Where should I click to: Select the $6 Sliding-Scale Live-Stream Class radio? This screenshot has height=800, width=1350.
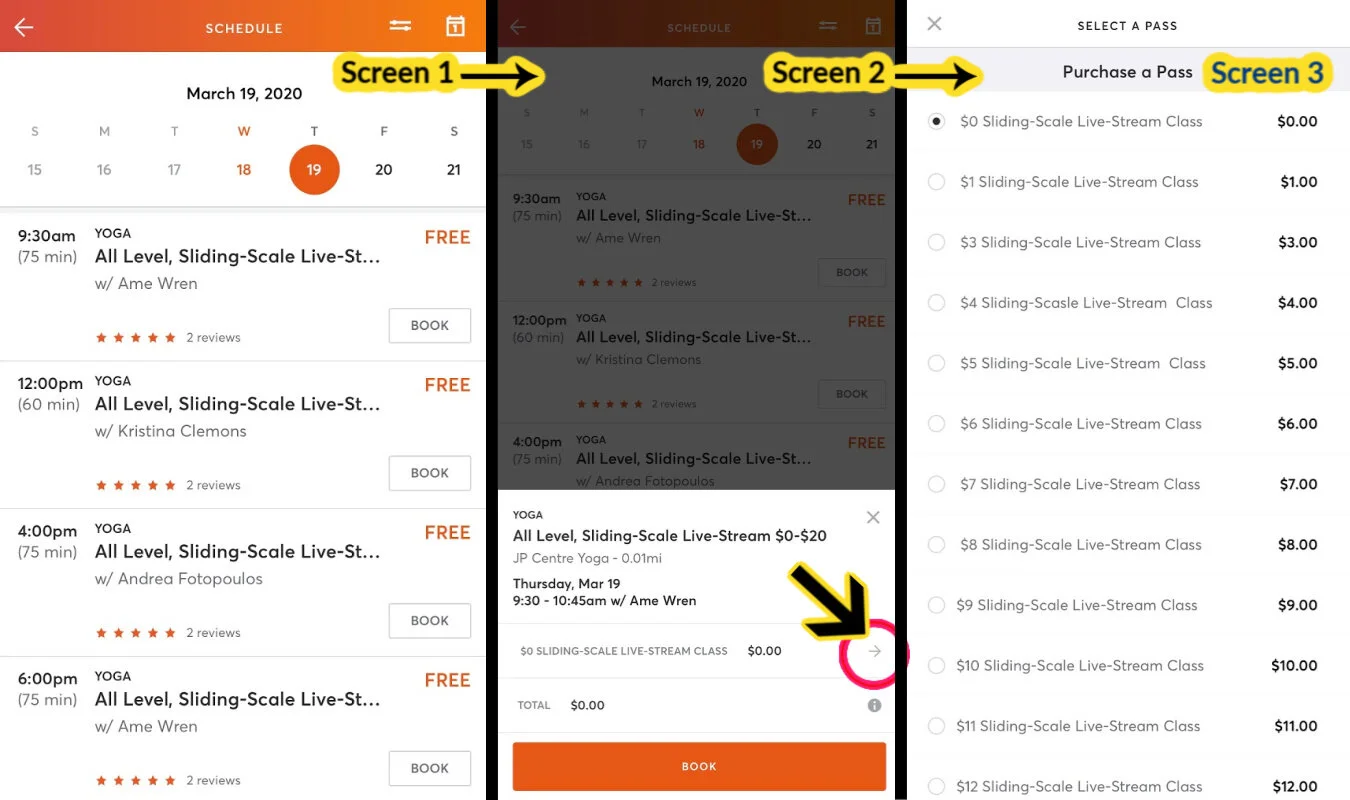(x=936, y=424)
